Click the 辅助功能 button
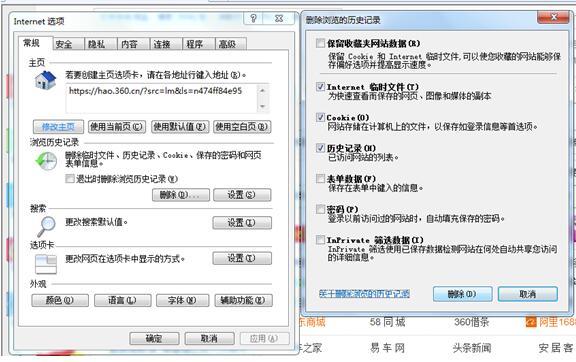 pyautogui.click(x=244, y=300)
